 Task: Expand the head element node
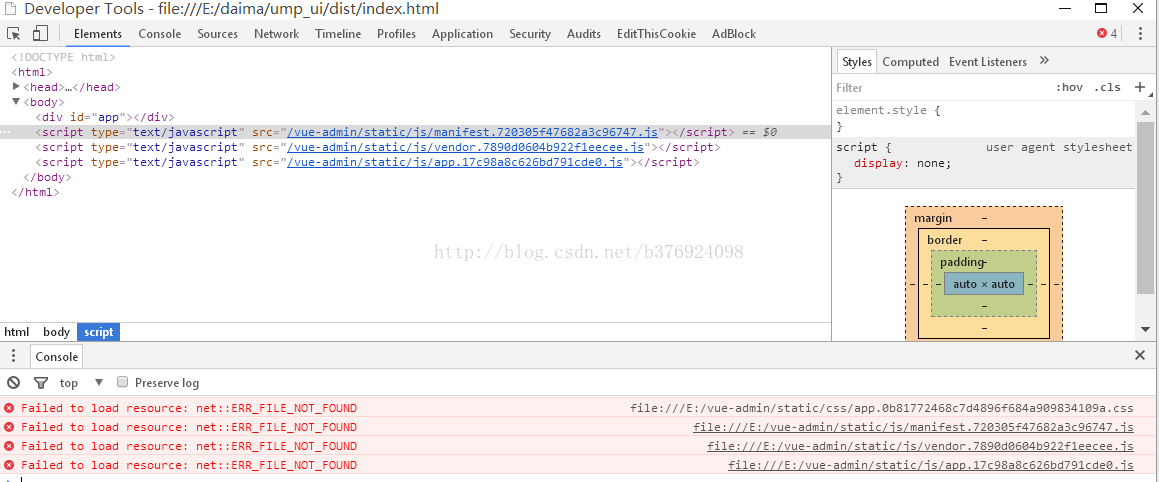pyautogui.click(x=17, y=86)
